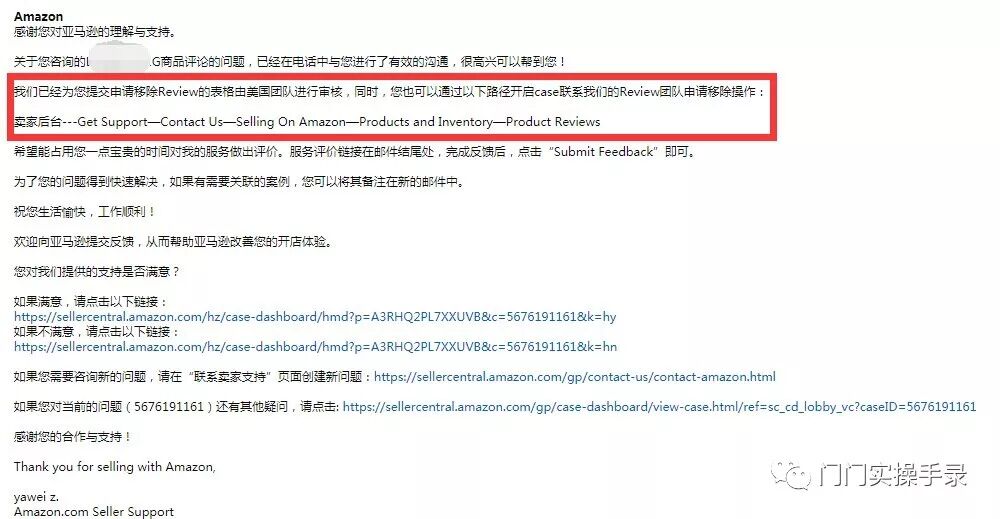Click the 'yawei z.' signature name
Viewport: 1000px width, 519px height.
[36, 497]
